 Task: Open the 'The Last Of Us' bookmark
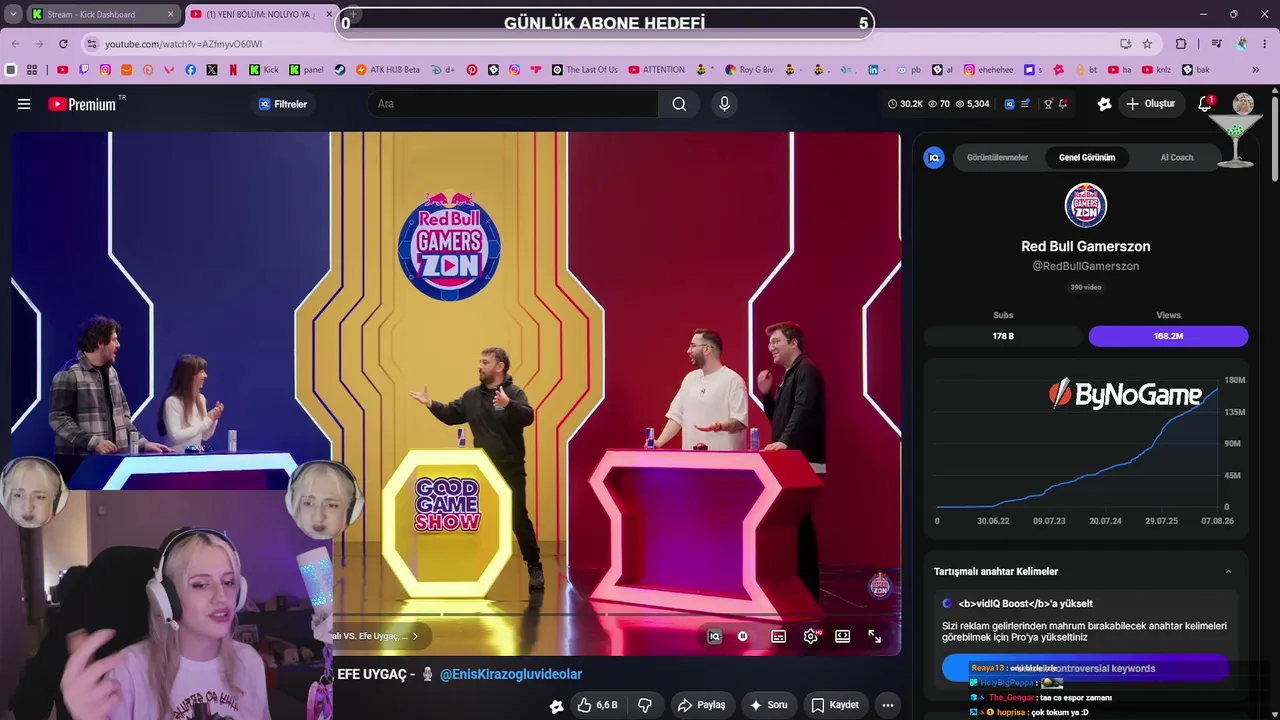(x=585, y=70)
